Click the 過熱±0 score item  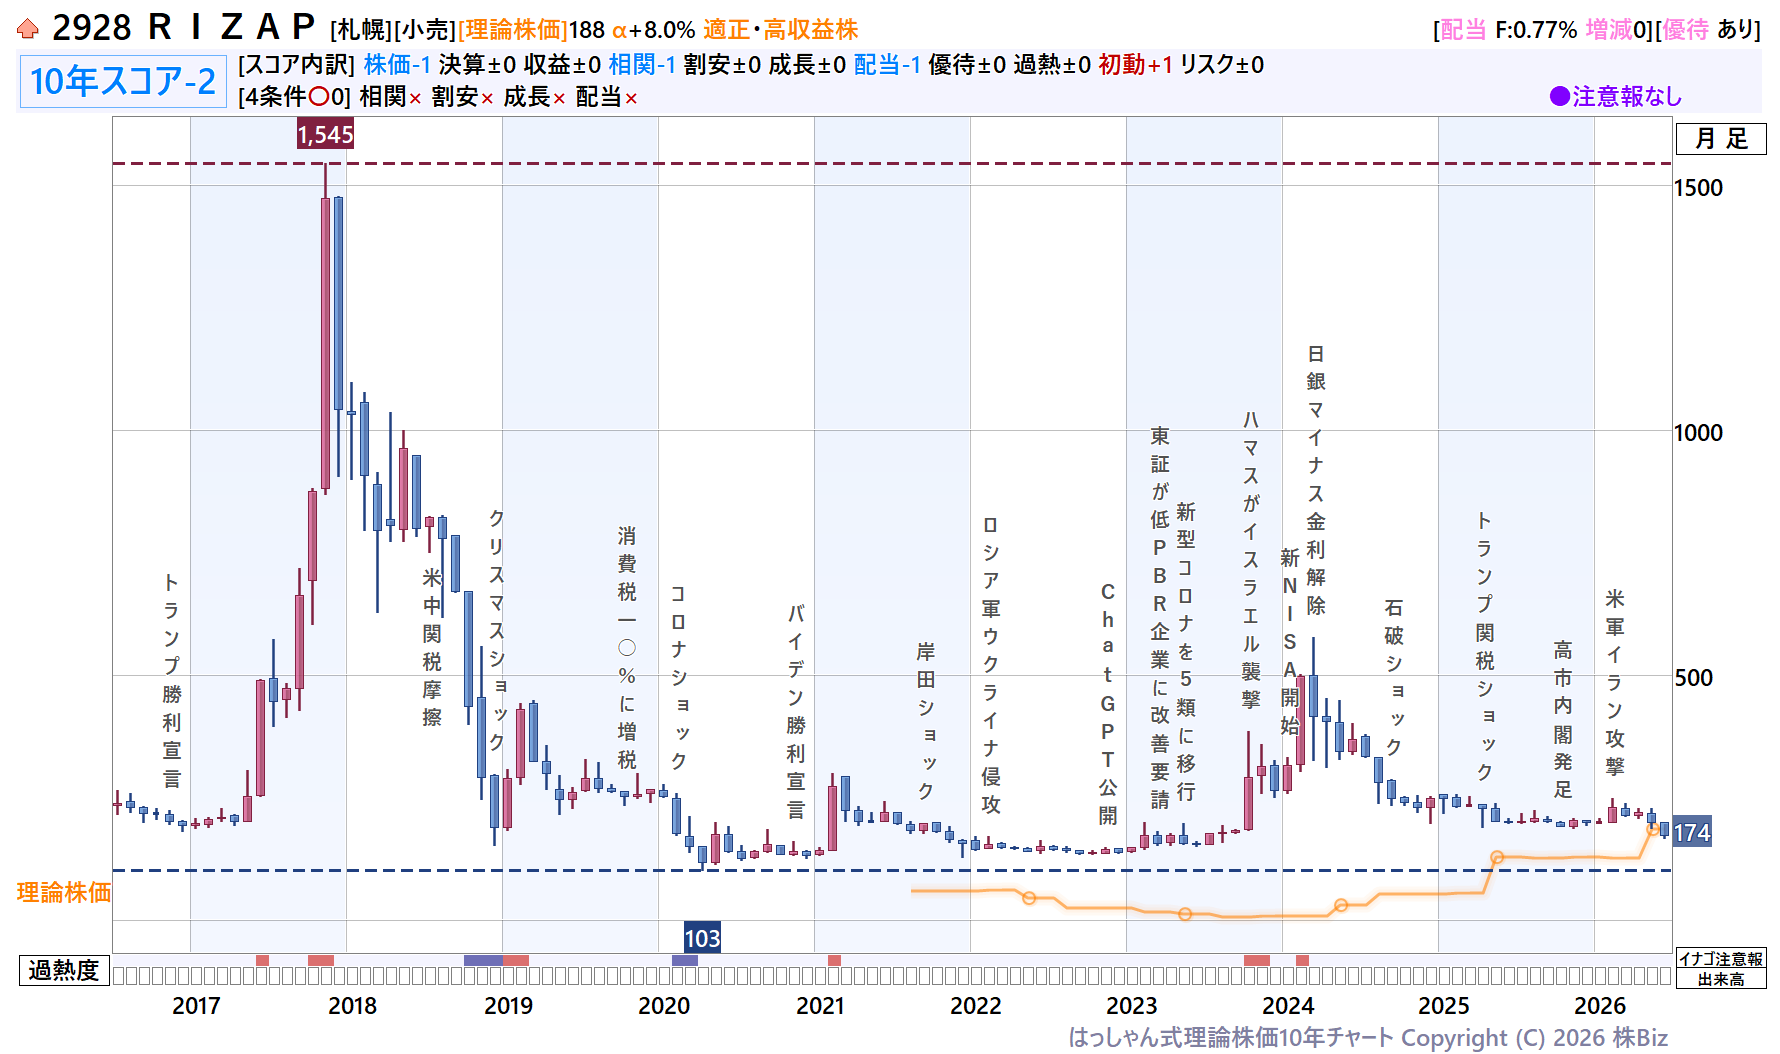click(x=1052, y=65)
